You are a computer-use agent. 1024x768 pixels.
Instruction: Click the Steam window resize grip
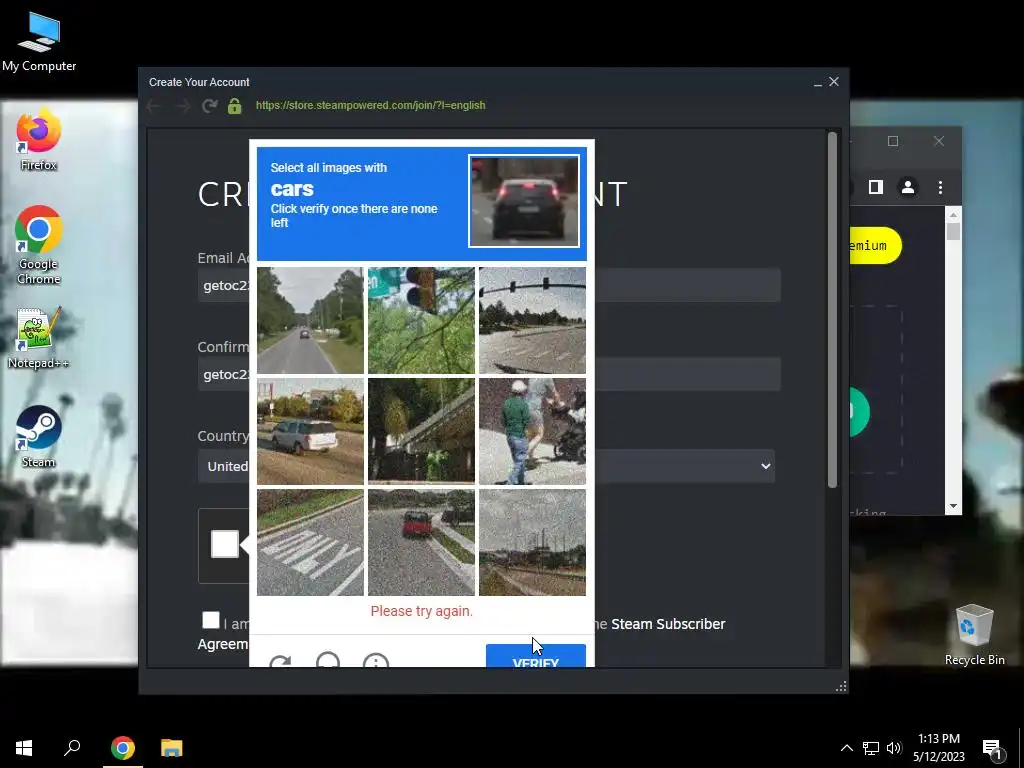[x=841, y=686]
